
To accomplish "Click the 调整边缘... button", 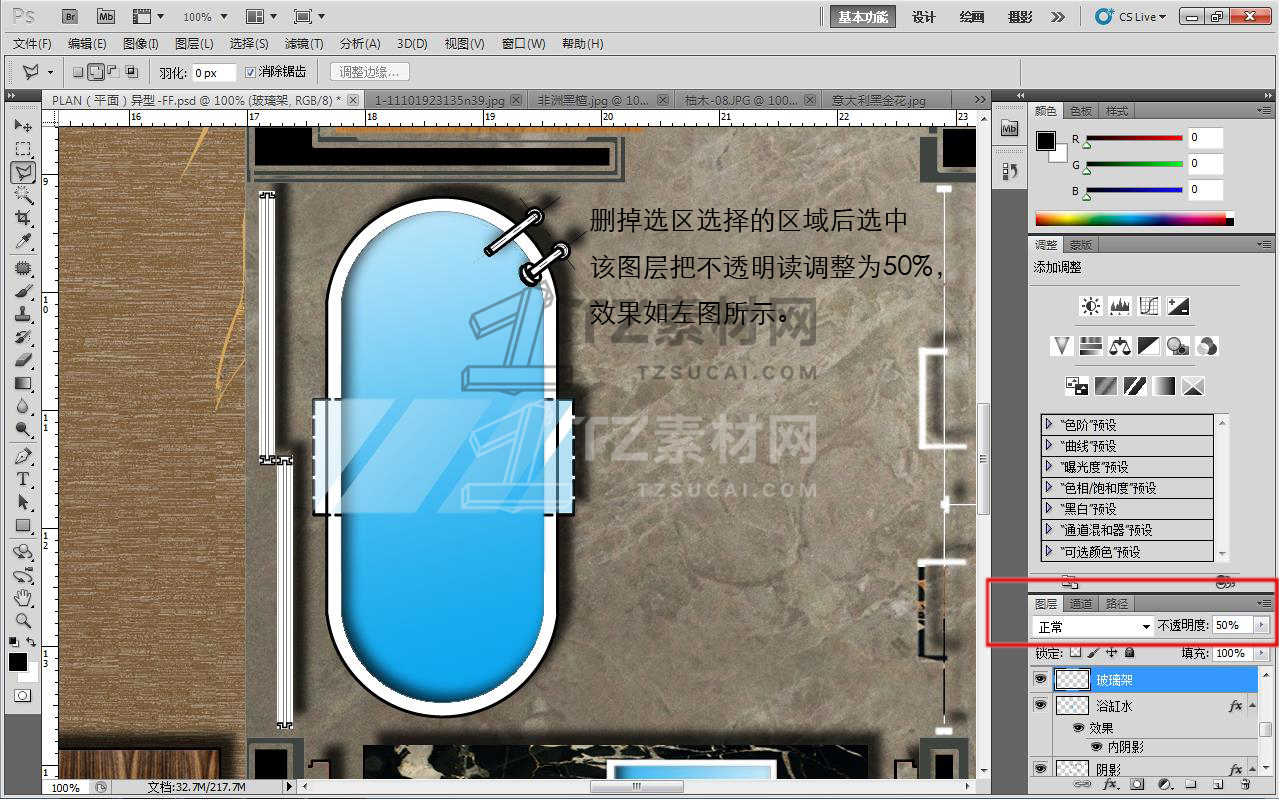I will click(369, 72).
